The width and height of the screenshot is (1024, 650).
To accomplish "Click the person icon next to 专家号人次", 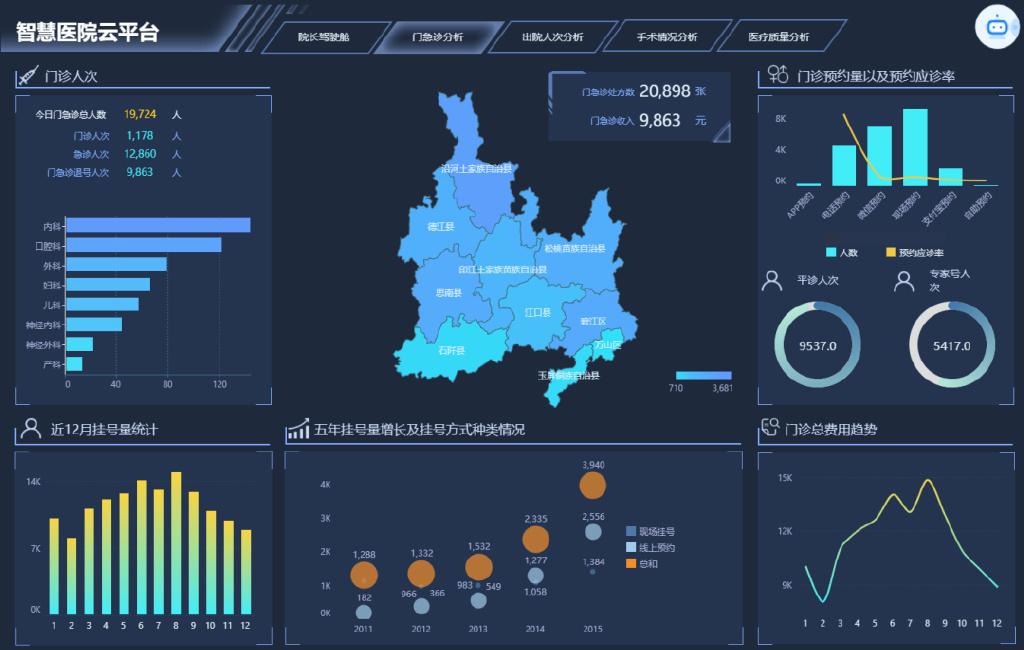I will 904,281.
